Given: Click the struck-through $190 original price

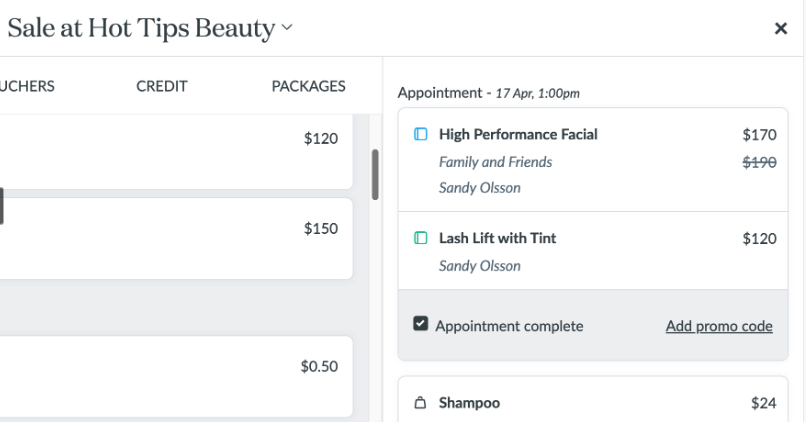Looking at the screenshot, I should [759, 162].
